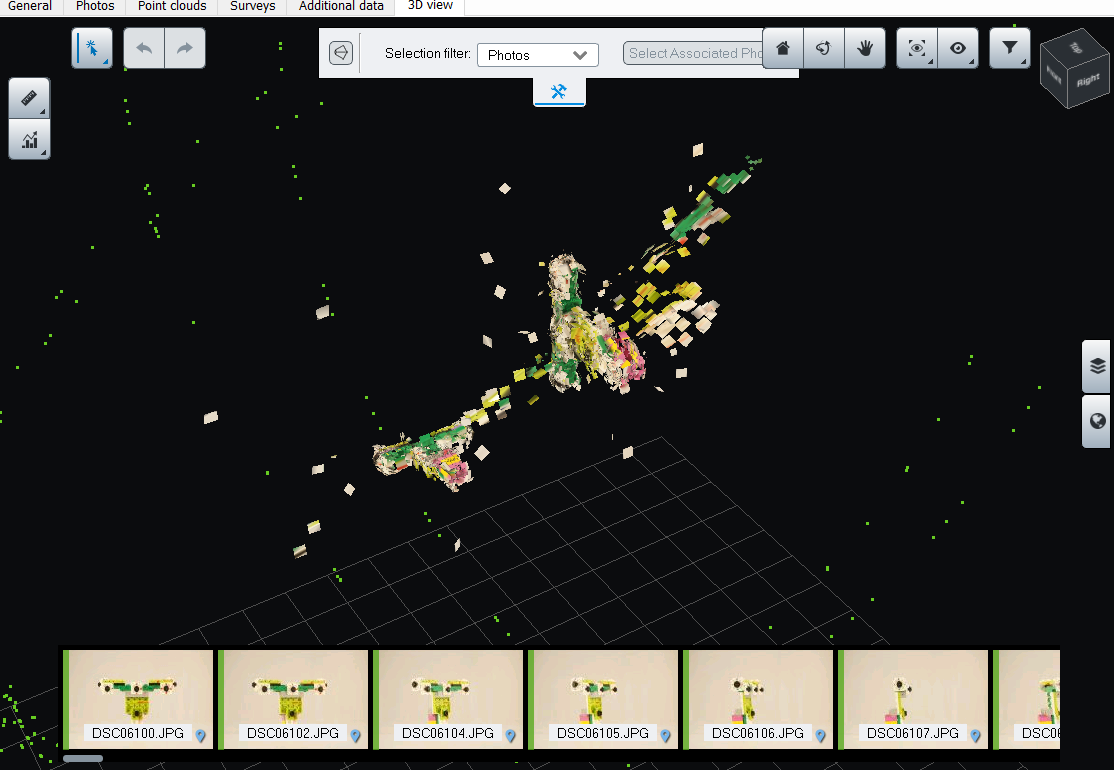The image size is (1114, 770).
Task: Click the Right face of view cube
Action: (x=1088, y=79)
